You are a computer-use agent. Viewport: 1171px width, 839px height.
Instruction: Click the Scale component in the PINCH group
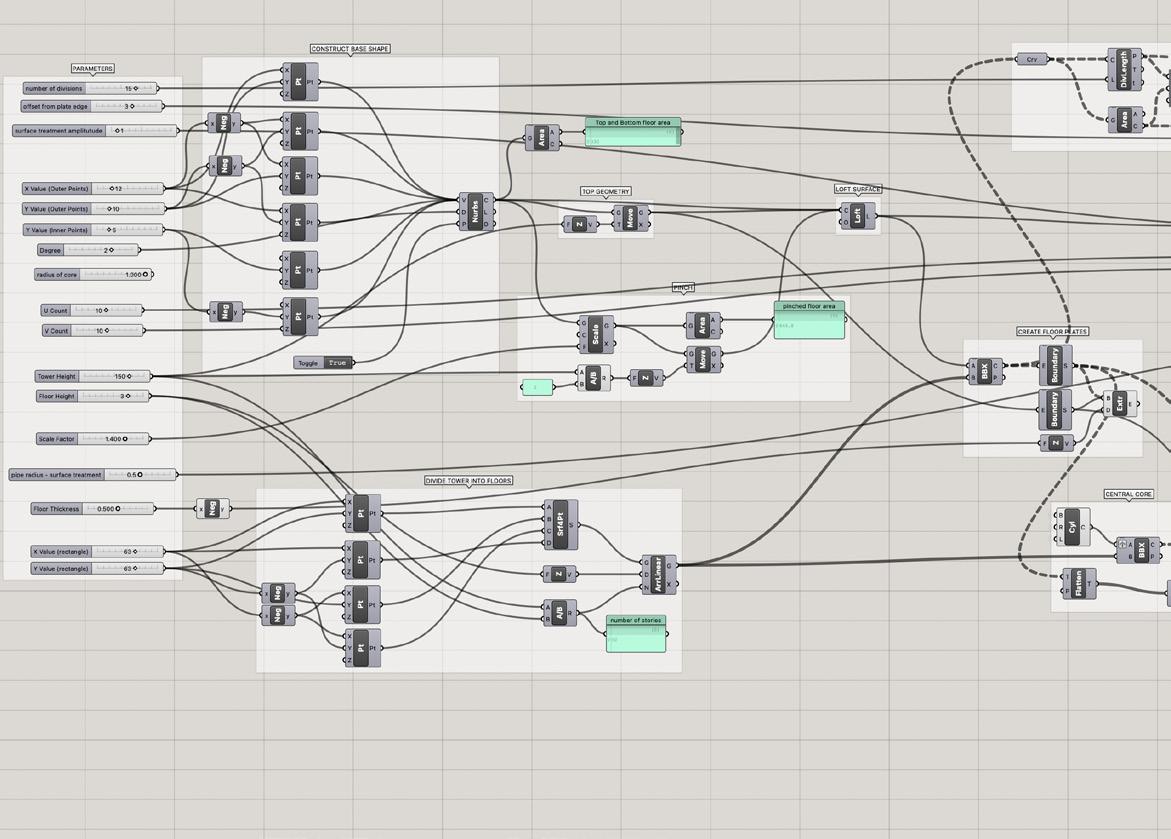(x=595, y=335)
